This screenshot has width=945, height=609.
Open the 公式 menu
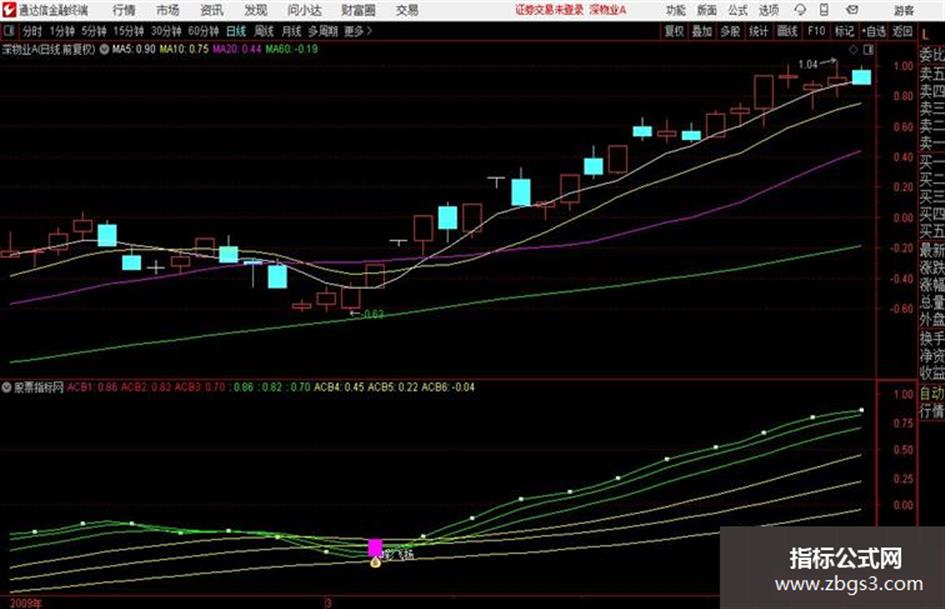click(x=737, y=10)
